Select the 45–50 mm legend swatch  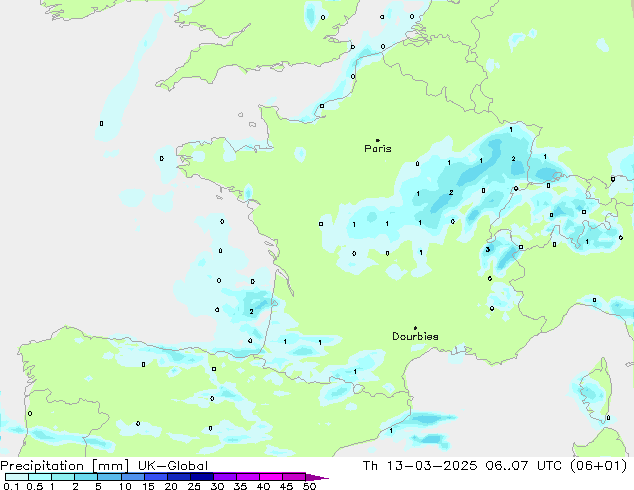click(294, 477)
